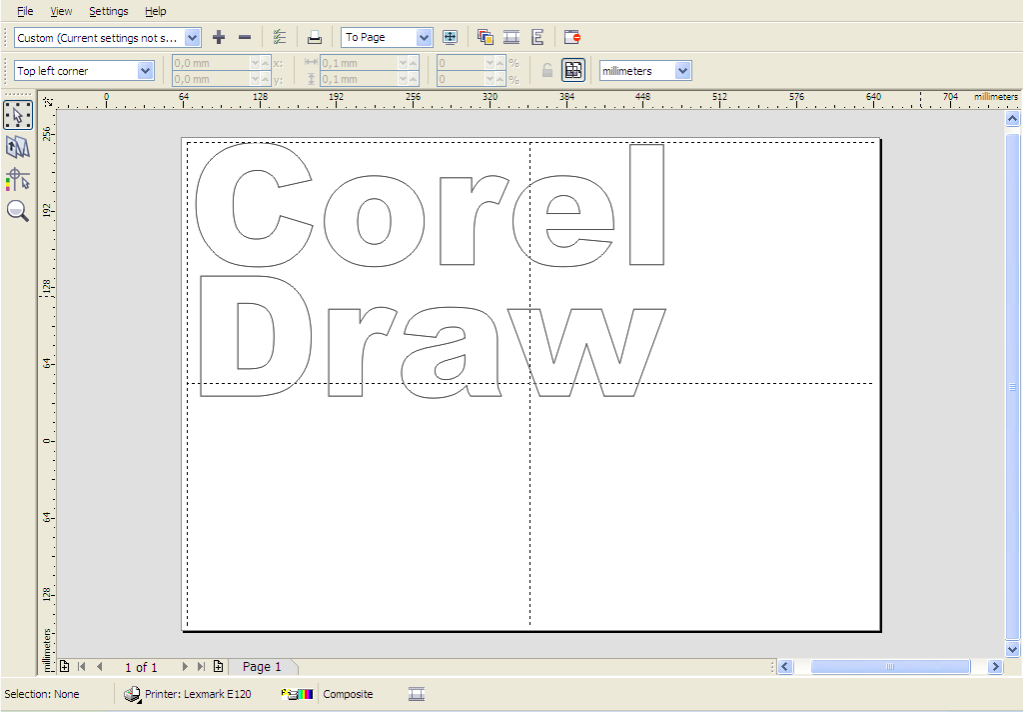Toggle the Print Tiled Pages button
The width and height of the screenshot is (1023, 712).
coord(573,70)
